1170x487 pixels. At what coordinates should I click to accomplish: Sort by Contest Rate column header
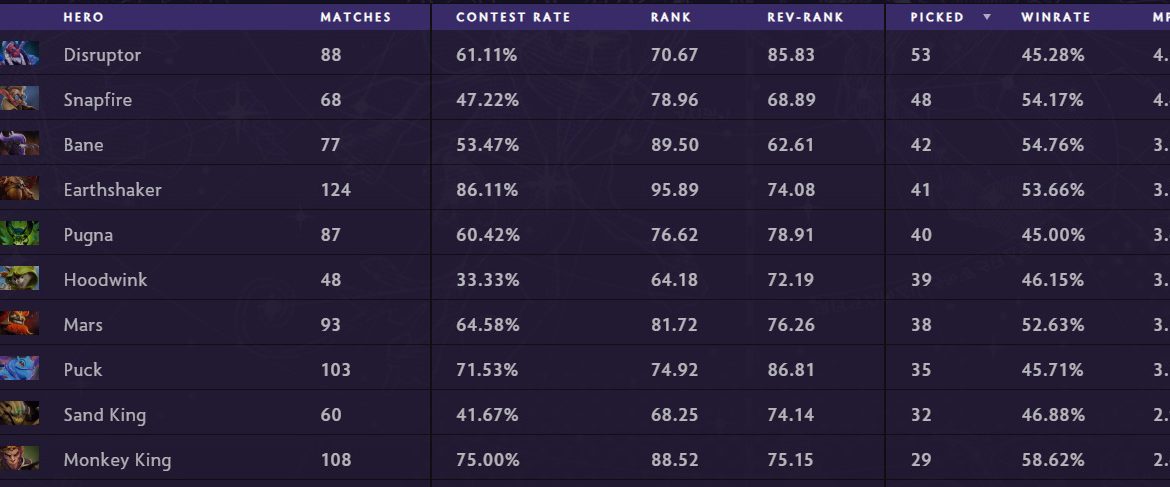pyautogui.click(x=513, y=17)
